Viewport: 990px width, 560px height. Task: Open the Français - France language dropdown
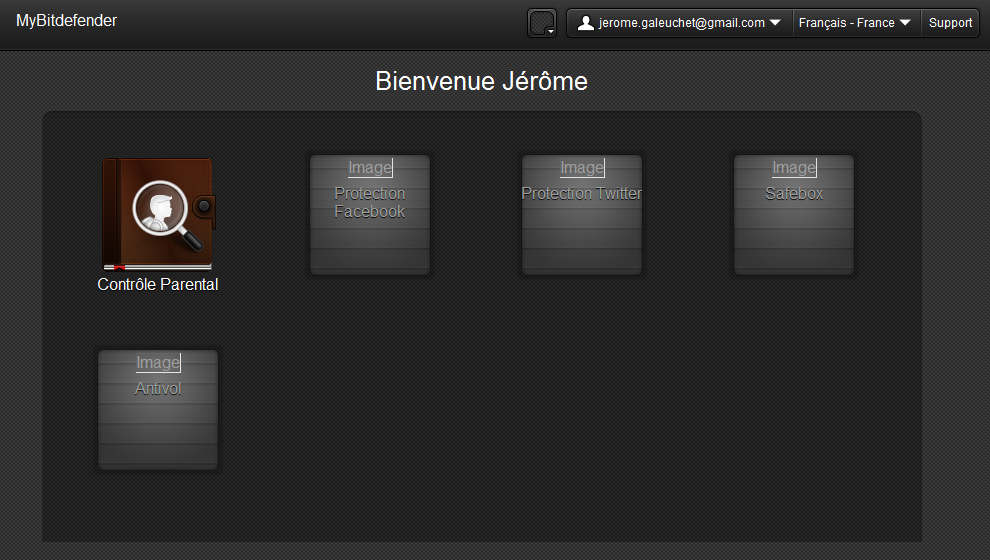856,23
